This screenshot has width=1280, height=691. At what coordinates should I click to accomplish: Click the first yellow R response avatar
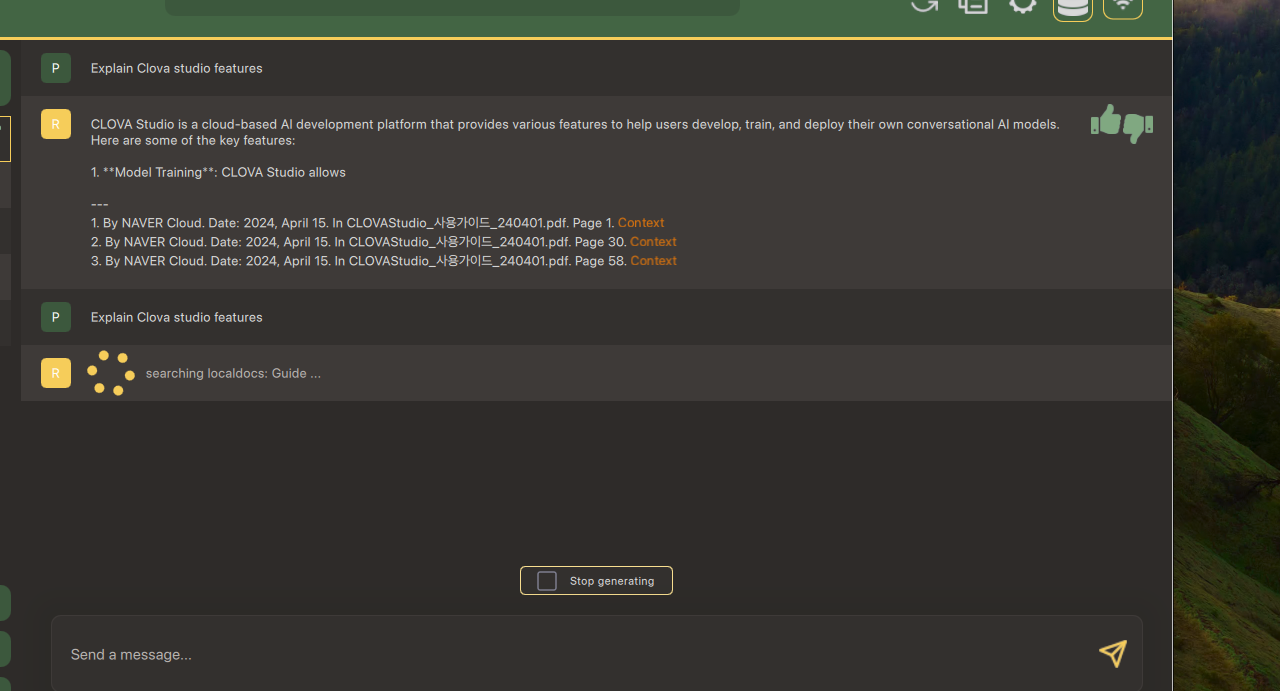(56, 124)
